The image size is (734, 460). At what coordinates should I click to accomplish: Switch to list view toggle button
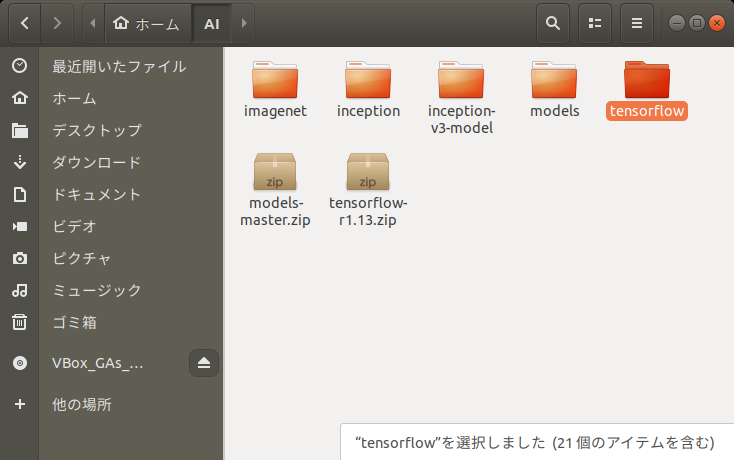click(x=595, y=23)
